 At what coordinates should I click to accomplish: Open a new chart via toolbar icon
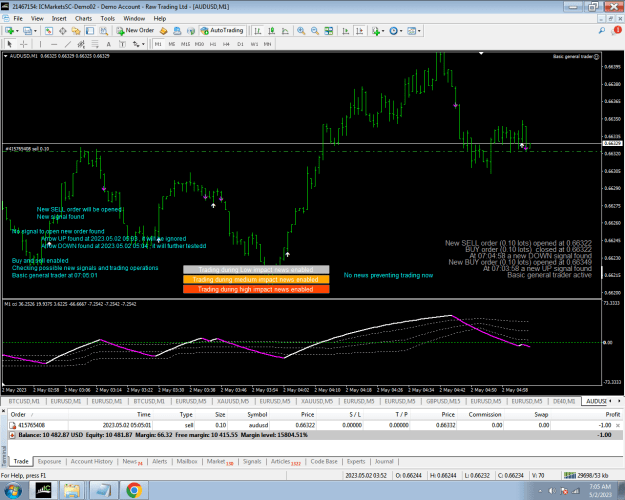(9, 31)
